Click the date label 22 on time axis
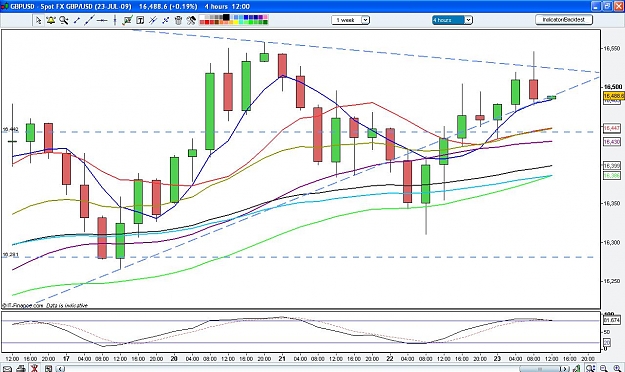Screen dimensions: 625x372 (x=390, y=358)
